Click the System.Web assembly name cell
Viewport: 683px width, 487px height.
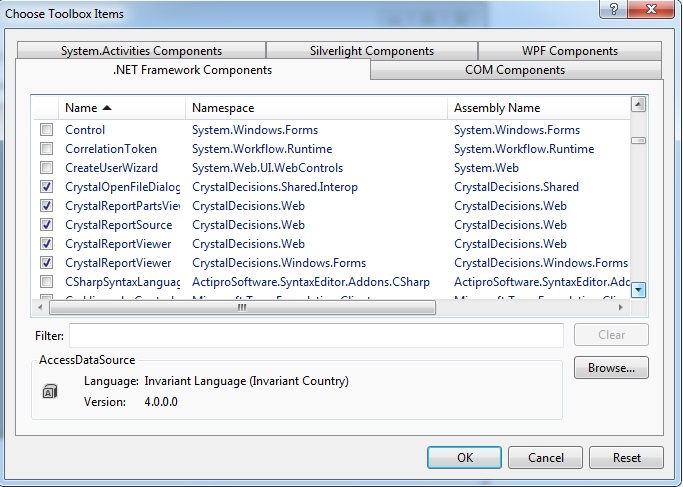(x=486, y=168)
